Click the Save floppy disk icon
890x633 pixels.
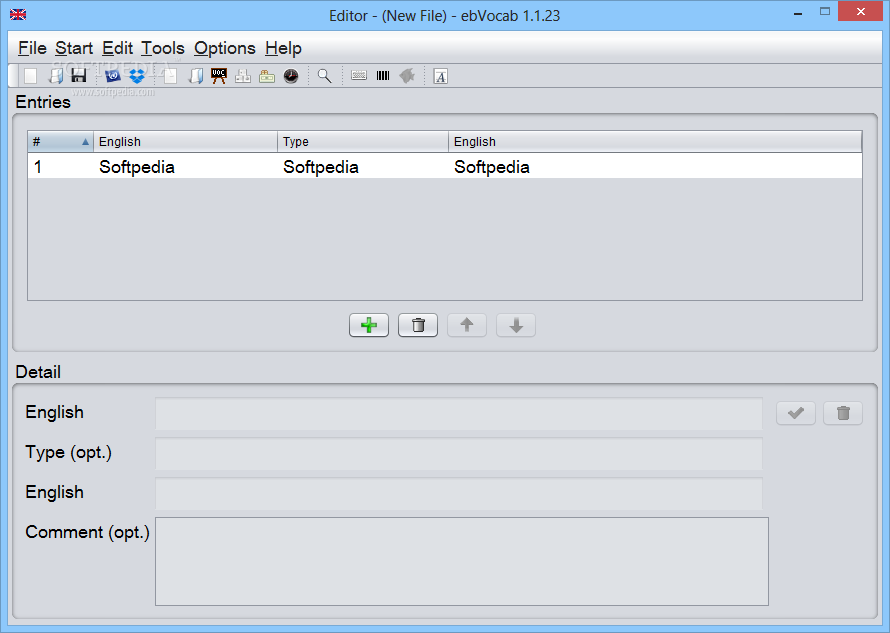pos(79,76)
